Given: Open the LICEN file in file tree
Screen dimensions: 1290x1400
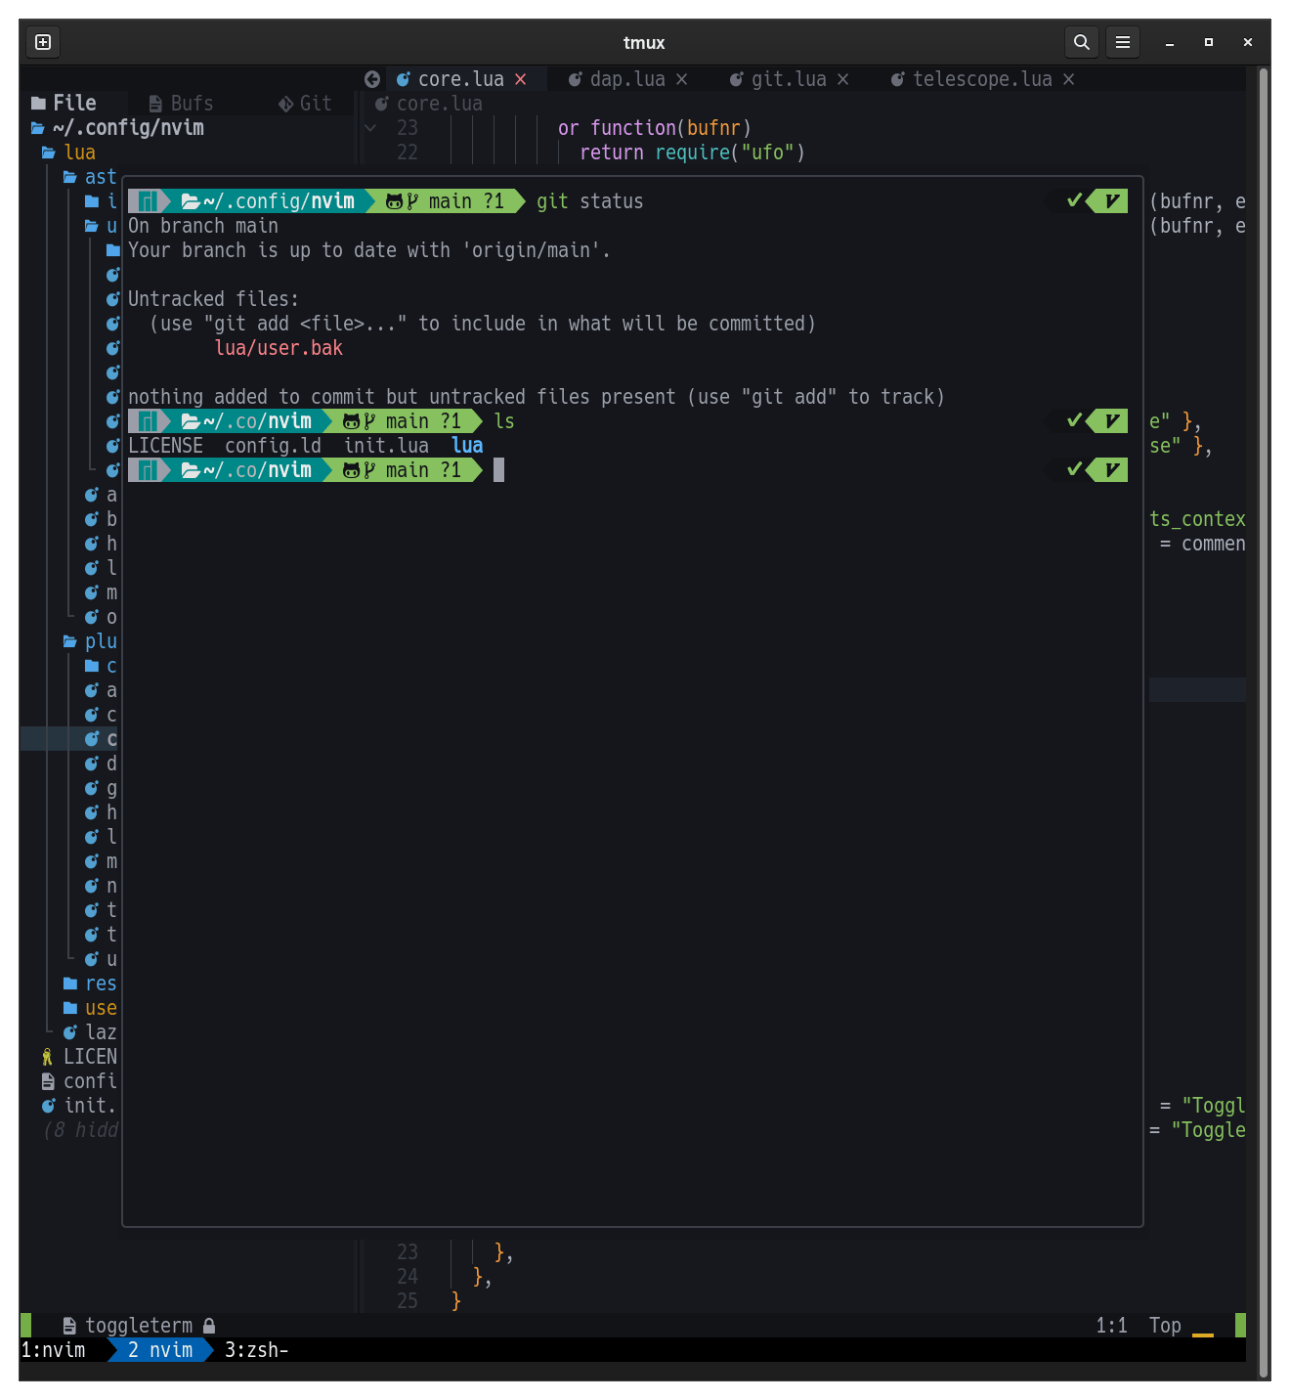Looking at the screenshot, I should 79,1057.
